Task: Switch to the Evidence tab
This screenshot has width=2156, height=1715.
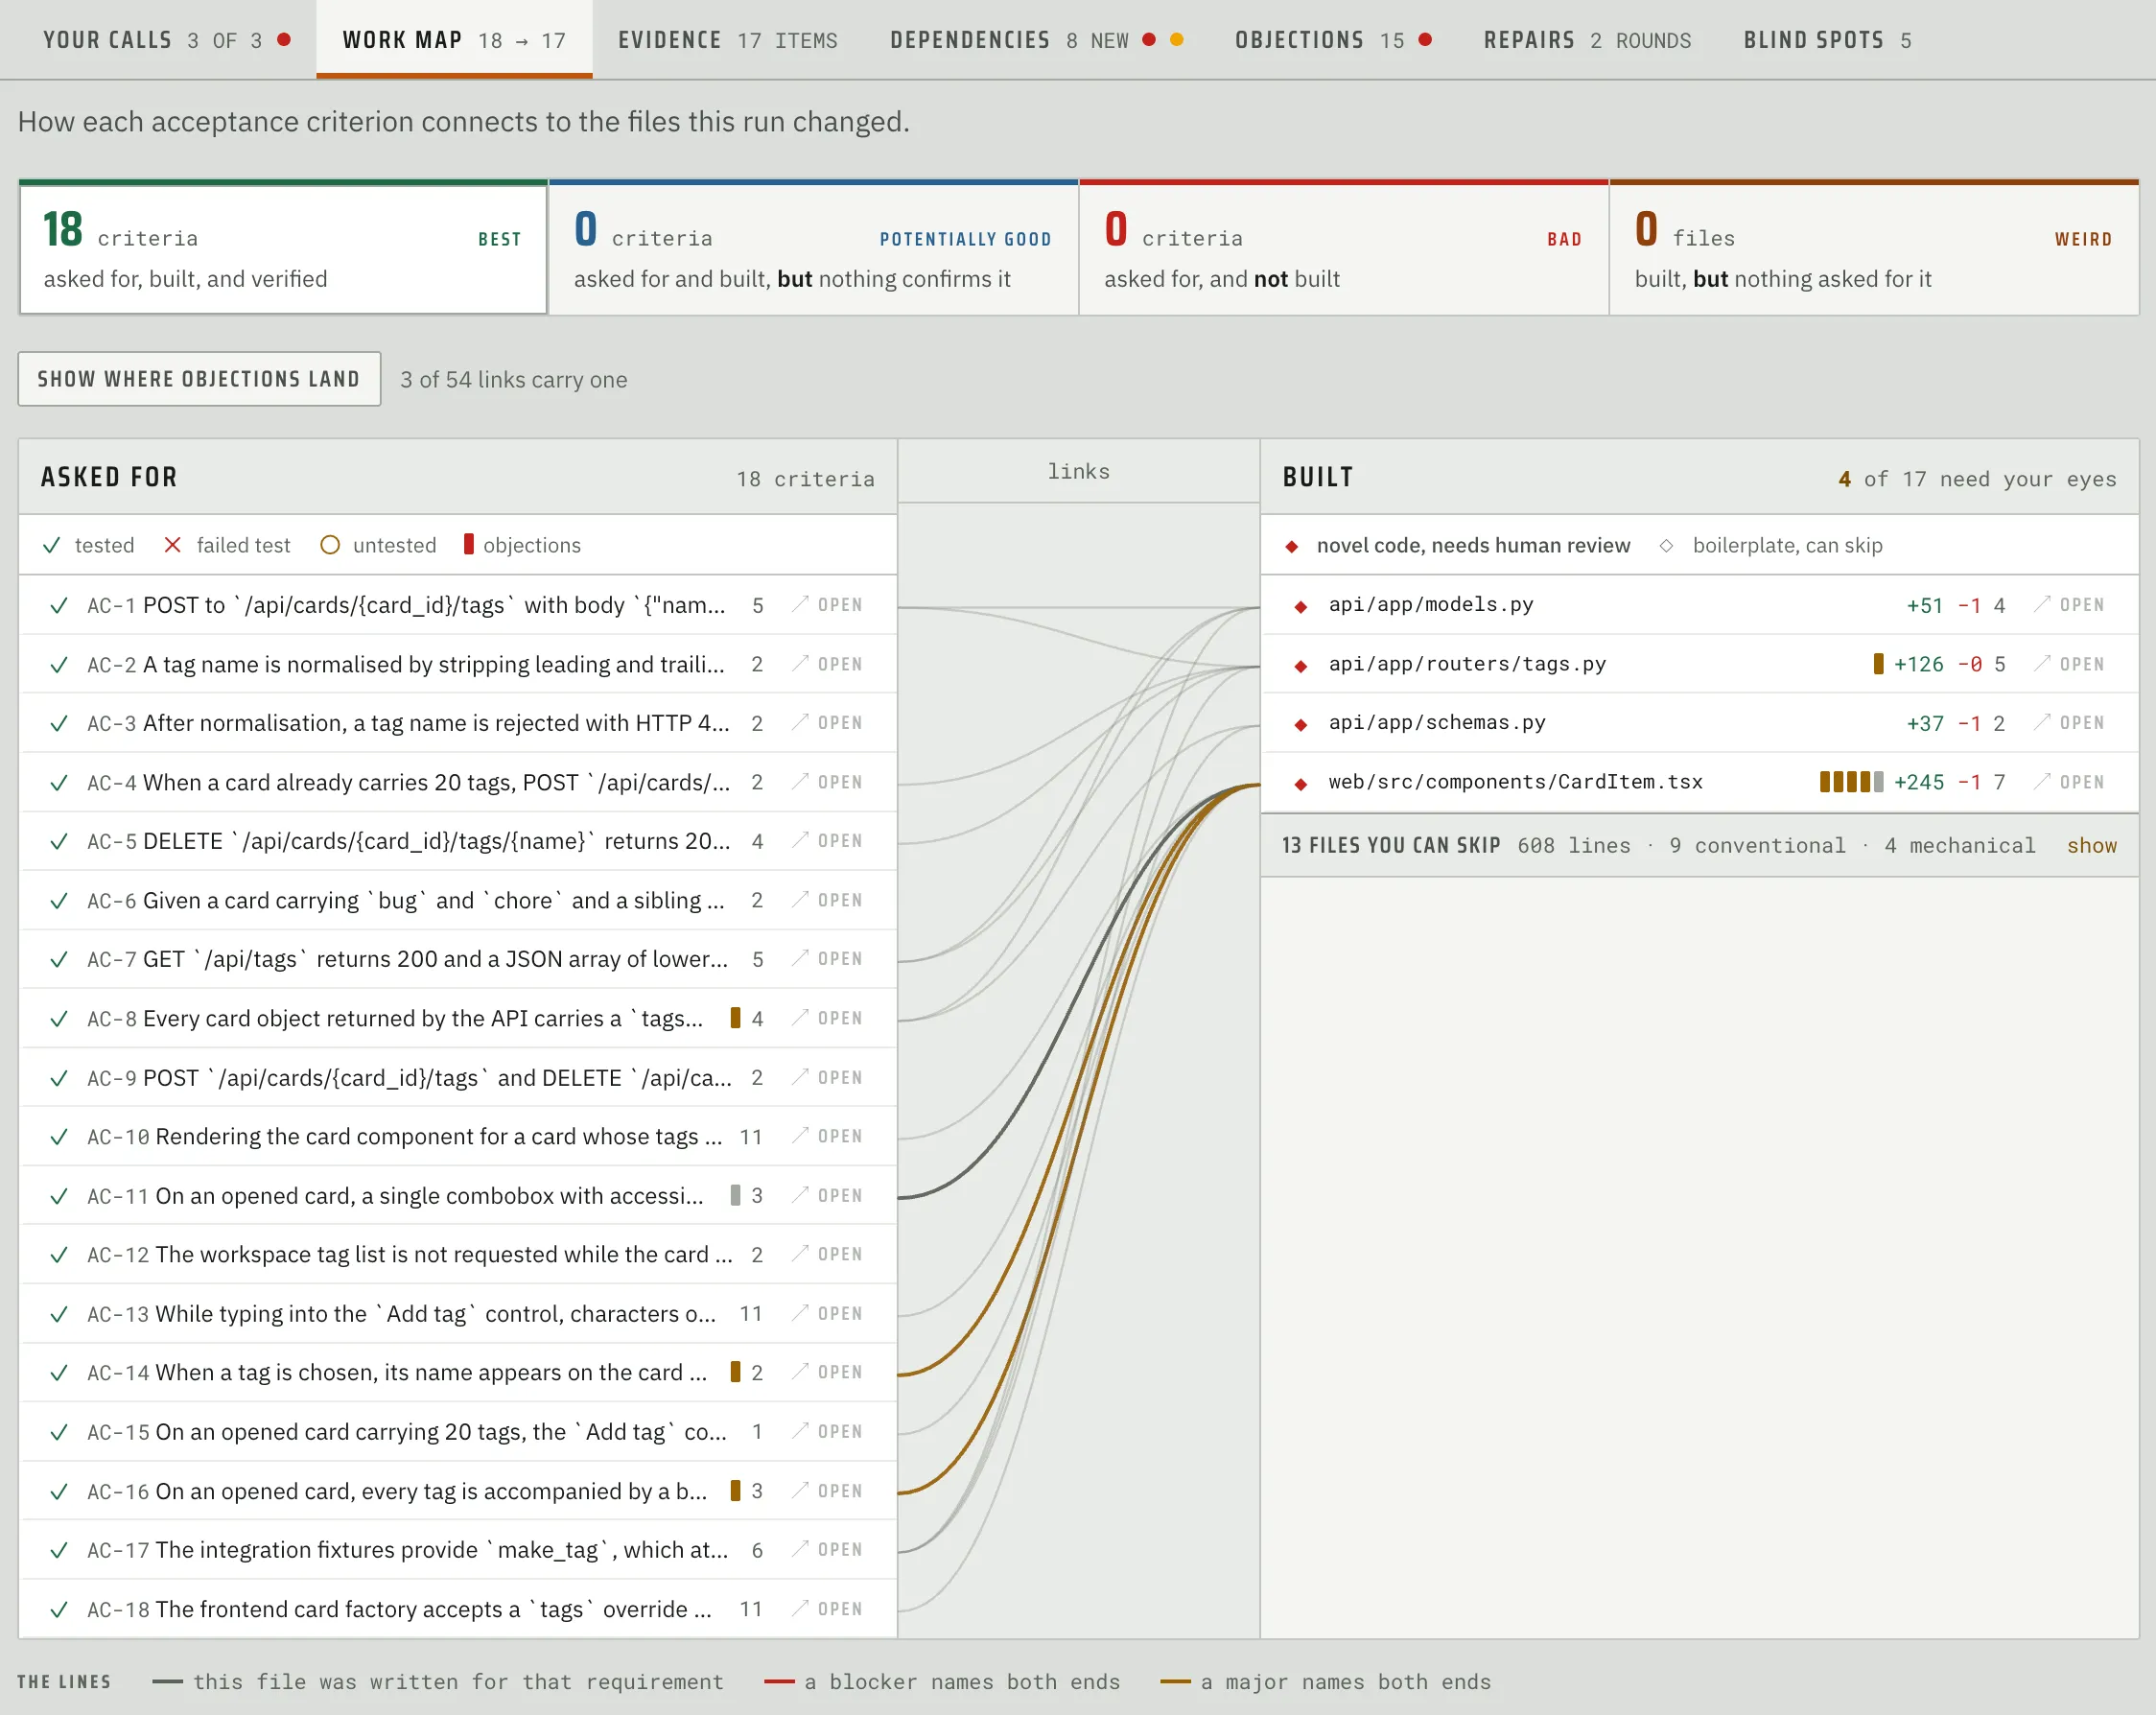Action: [x=727, y=40]
